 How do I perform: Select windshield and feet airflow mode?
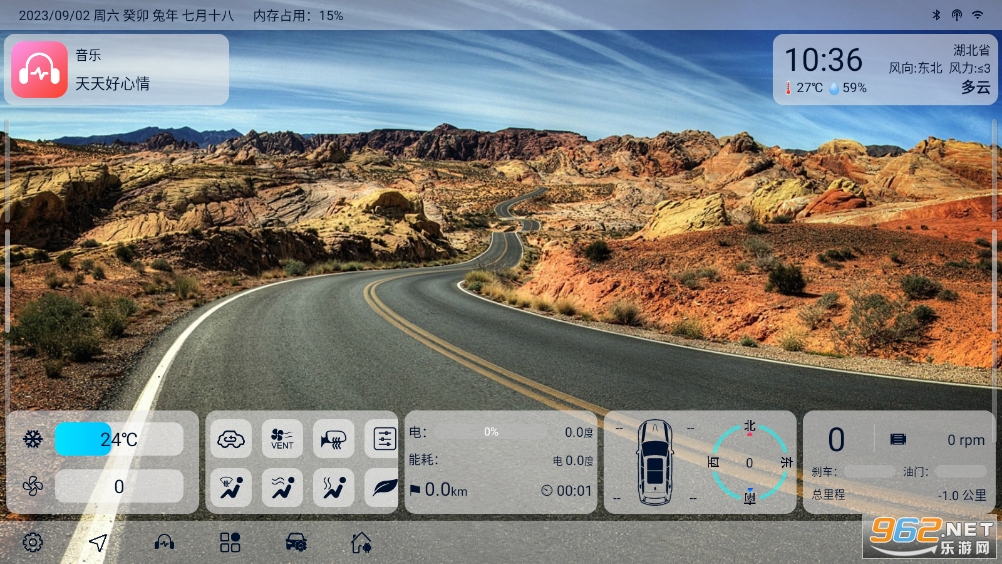pos(231,487)
